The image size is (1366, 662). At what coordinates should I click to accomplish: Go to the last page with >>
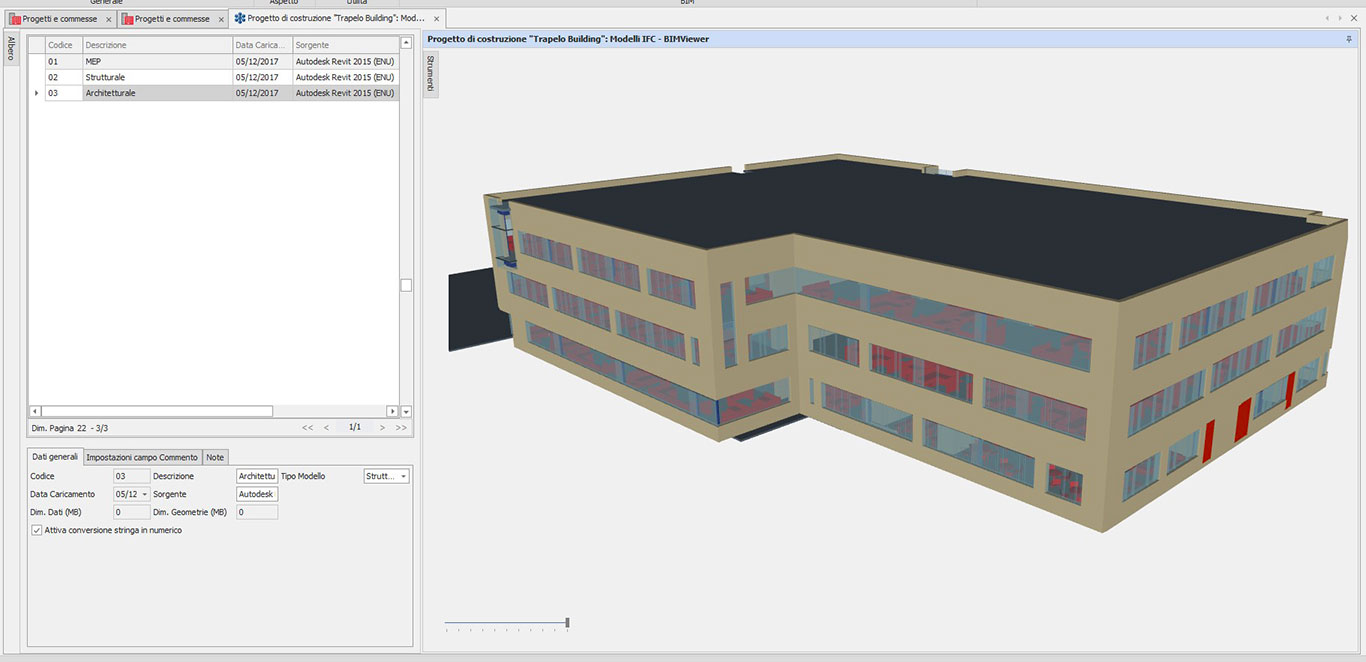pyautogui.click(x=401, y=427)
